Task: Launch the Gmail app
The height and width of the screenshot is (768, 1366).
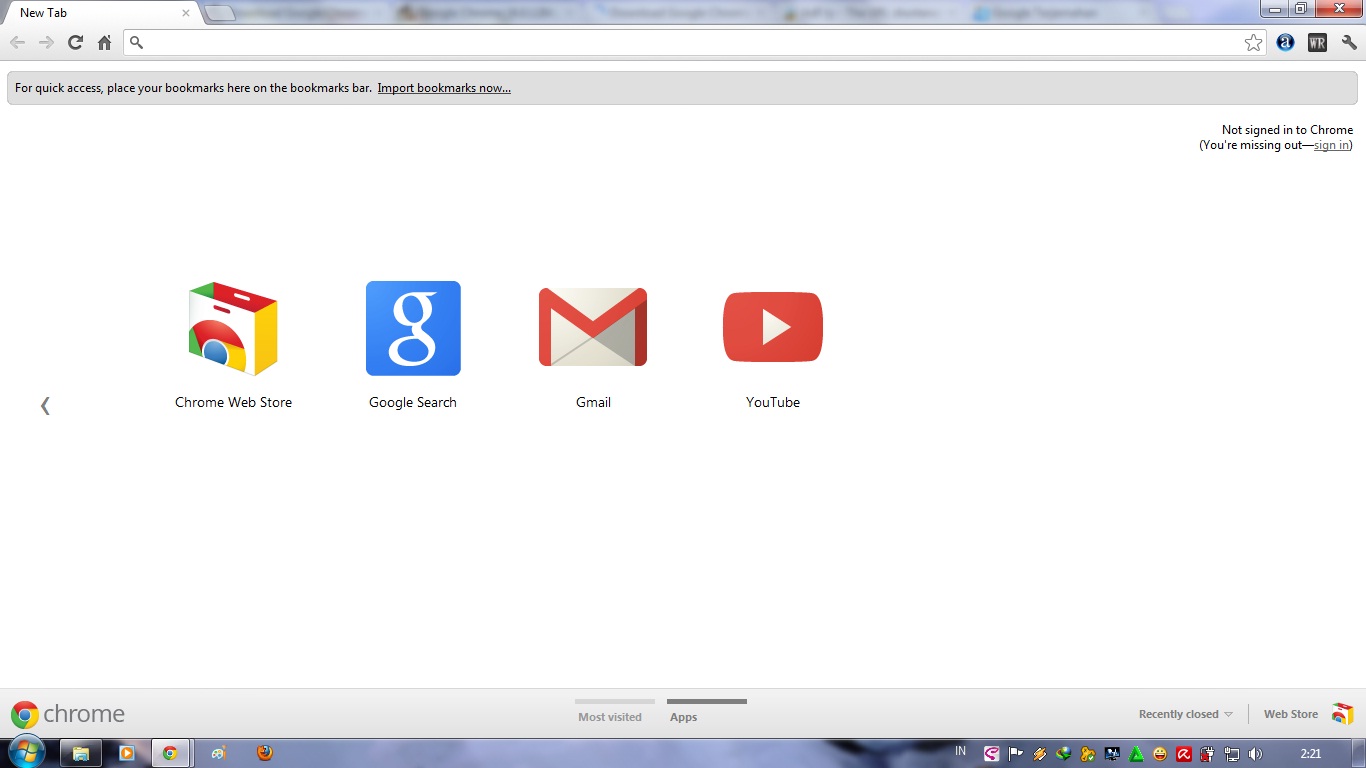Action: click(593, 345)
